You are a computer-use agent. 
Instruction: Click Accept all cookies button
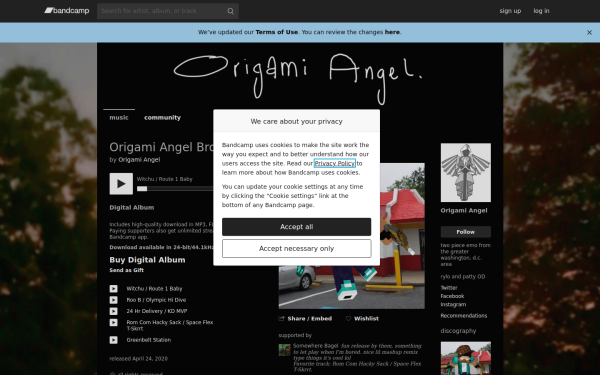pyautogui.click(x=297, y=227)
